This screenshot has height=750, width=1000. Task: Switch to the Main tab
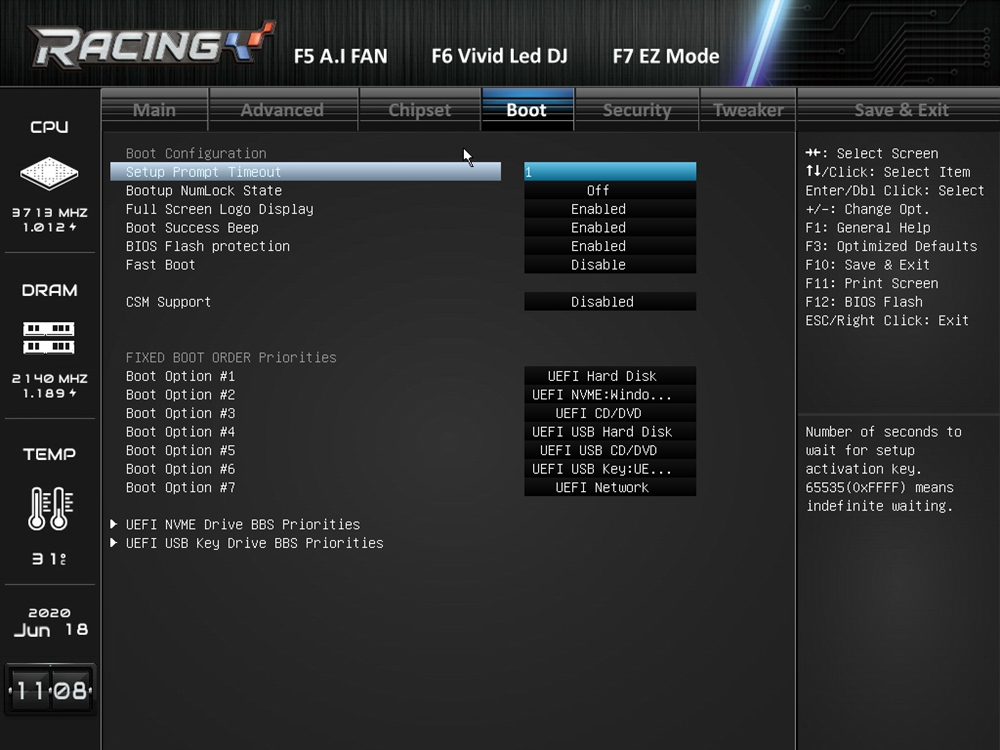click(154, 110)
